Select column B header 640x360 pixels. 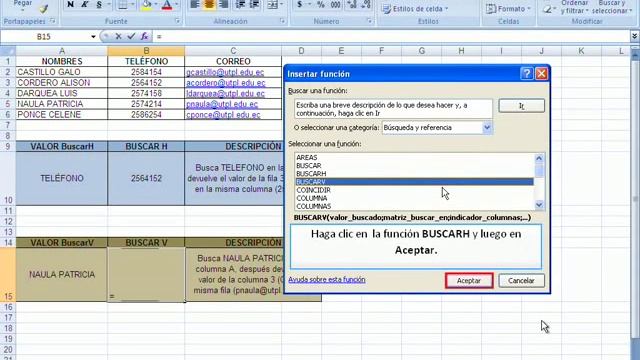click(146, 51)
